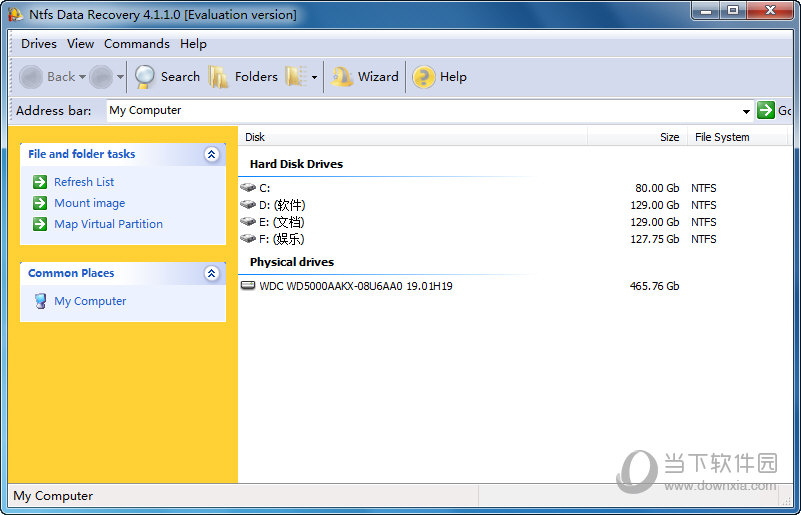
Task: Open the Drives menu
Action: click(39, 44)
